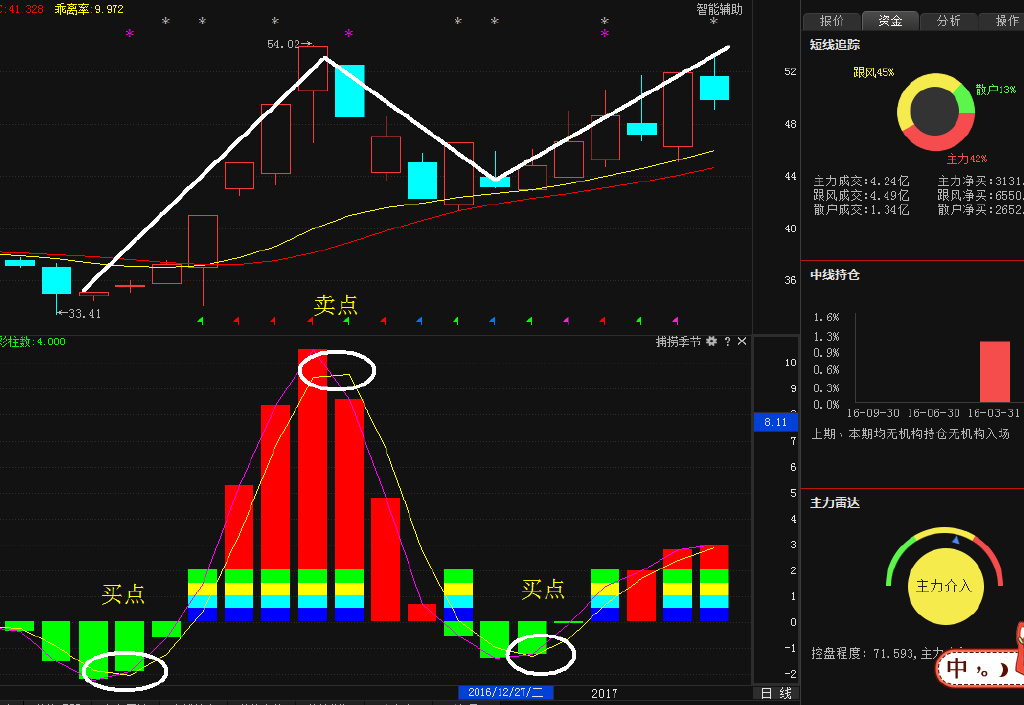Click the 日线 period selector
Viewport: 1024px width, 705px height.
point(775,693)
